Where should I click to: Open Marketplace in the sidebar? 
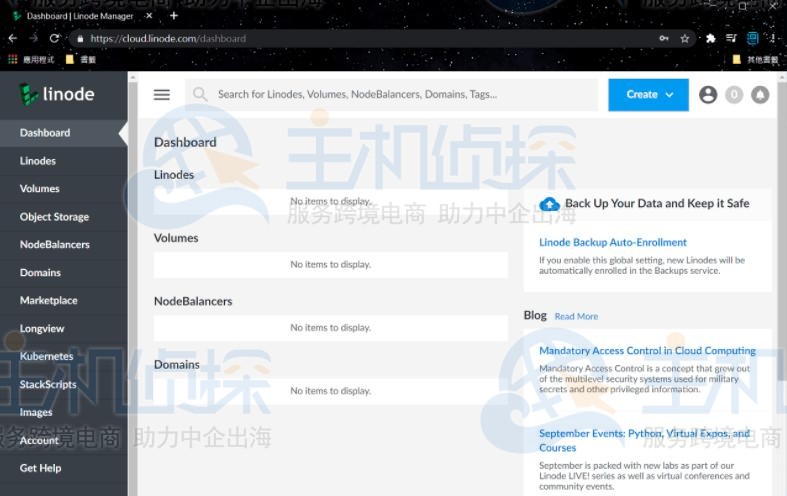point(64,301)
